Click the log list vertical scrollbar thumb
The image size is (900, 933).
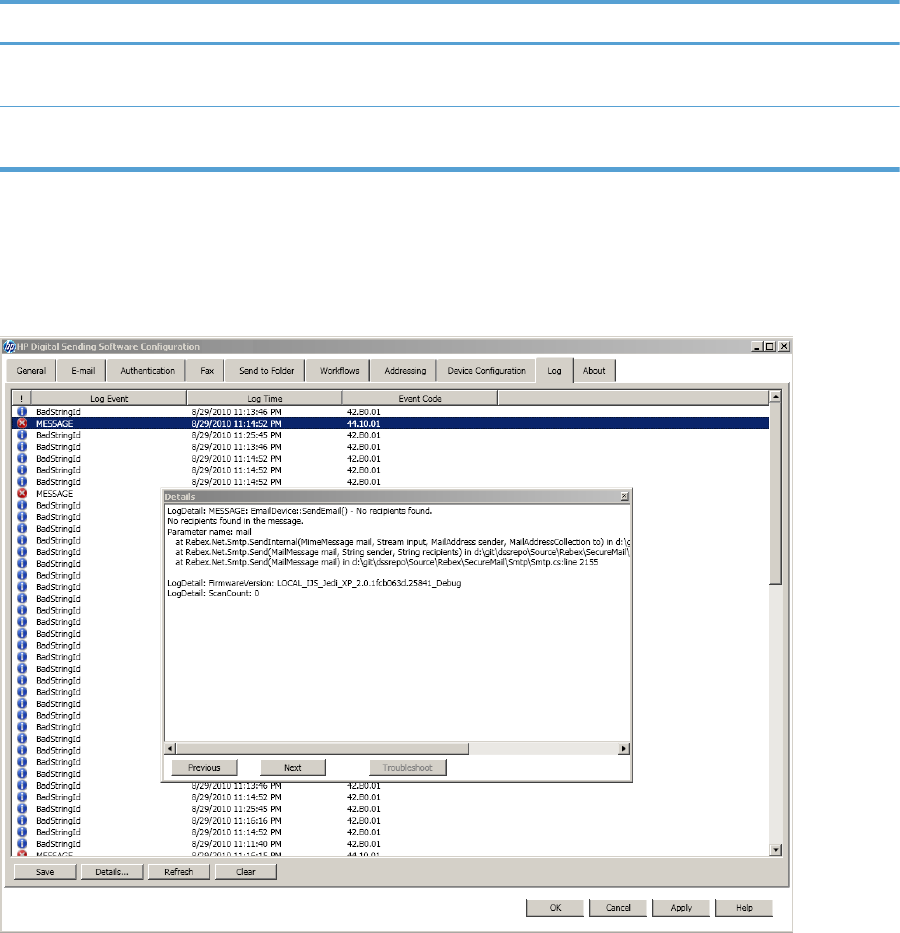(775, 494)
